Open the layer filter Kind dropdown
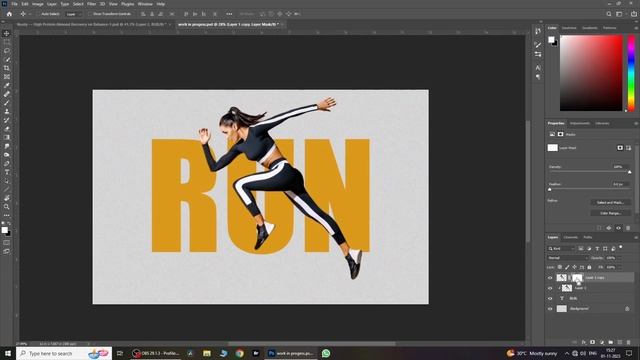The image size is (640, 360). coord(561,248)
